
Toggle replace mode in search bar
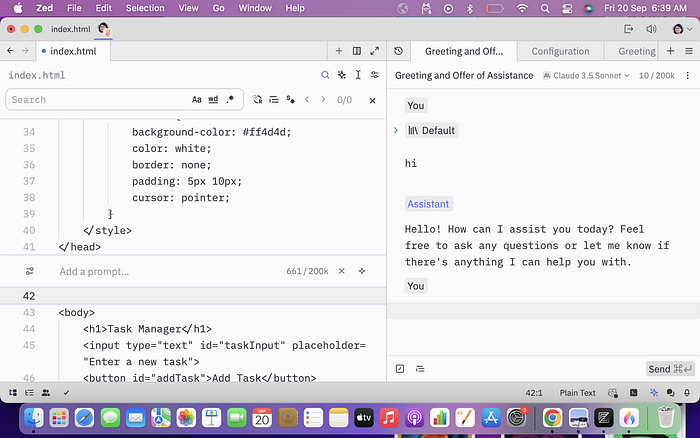click(x=258, y=100)
